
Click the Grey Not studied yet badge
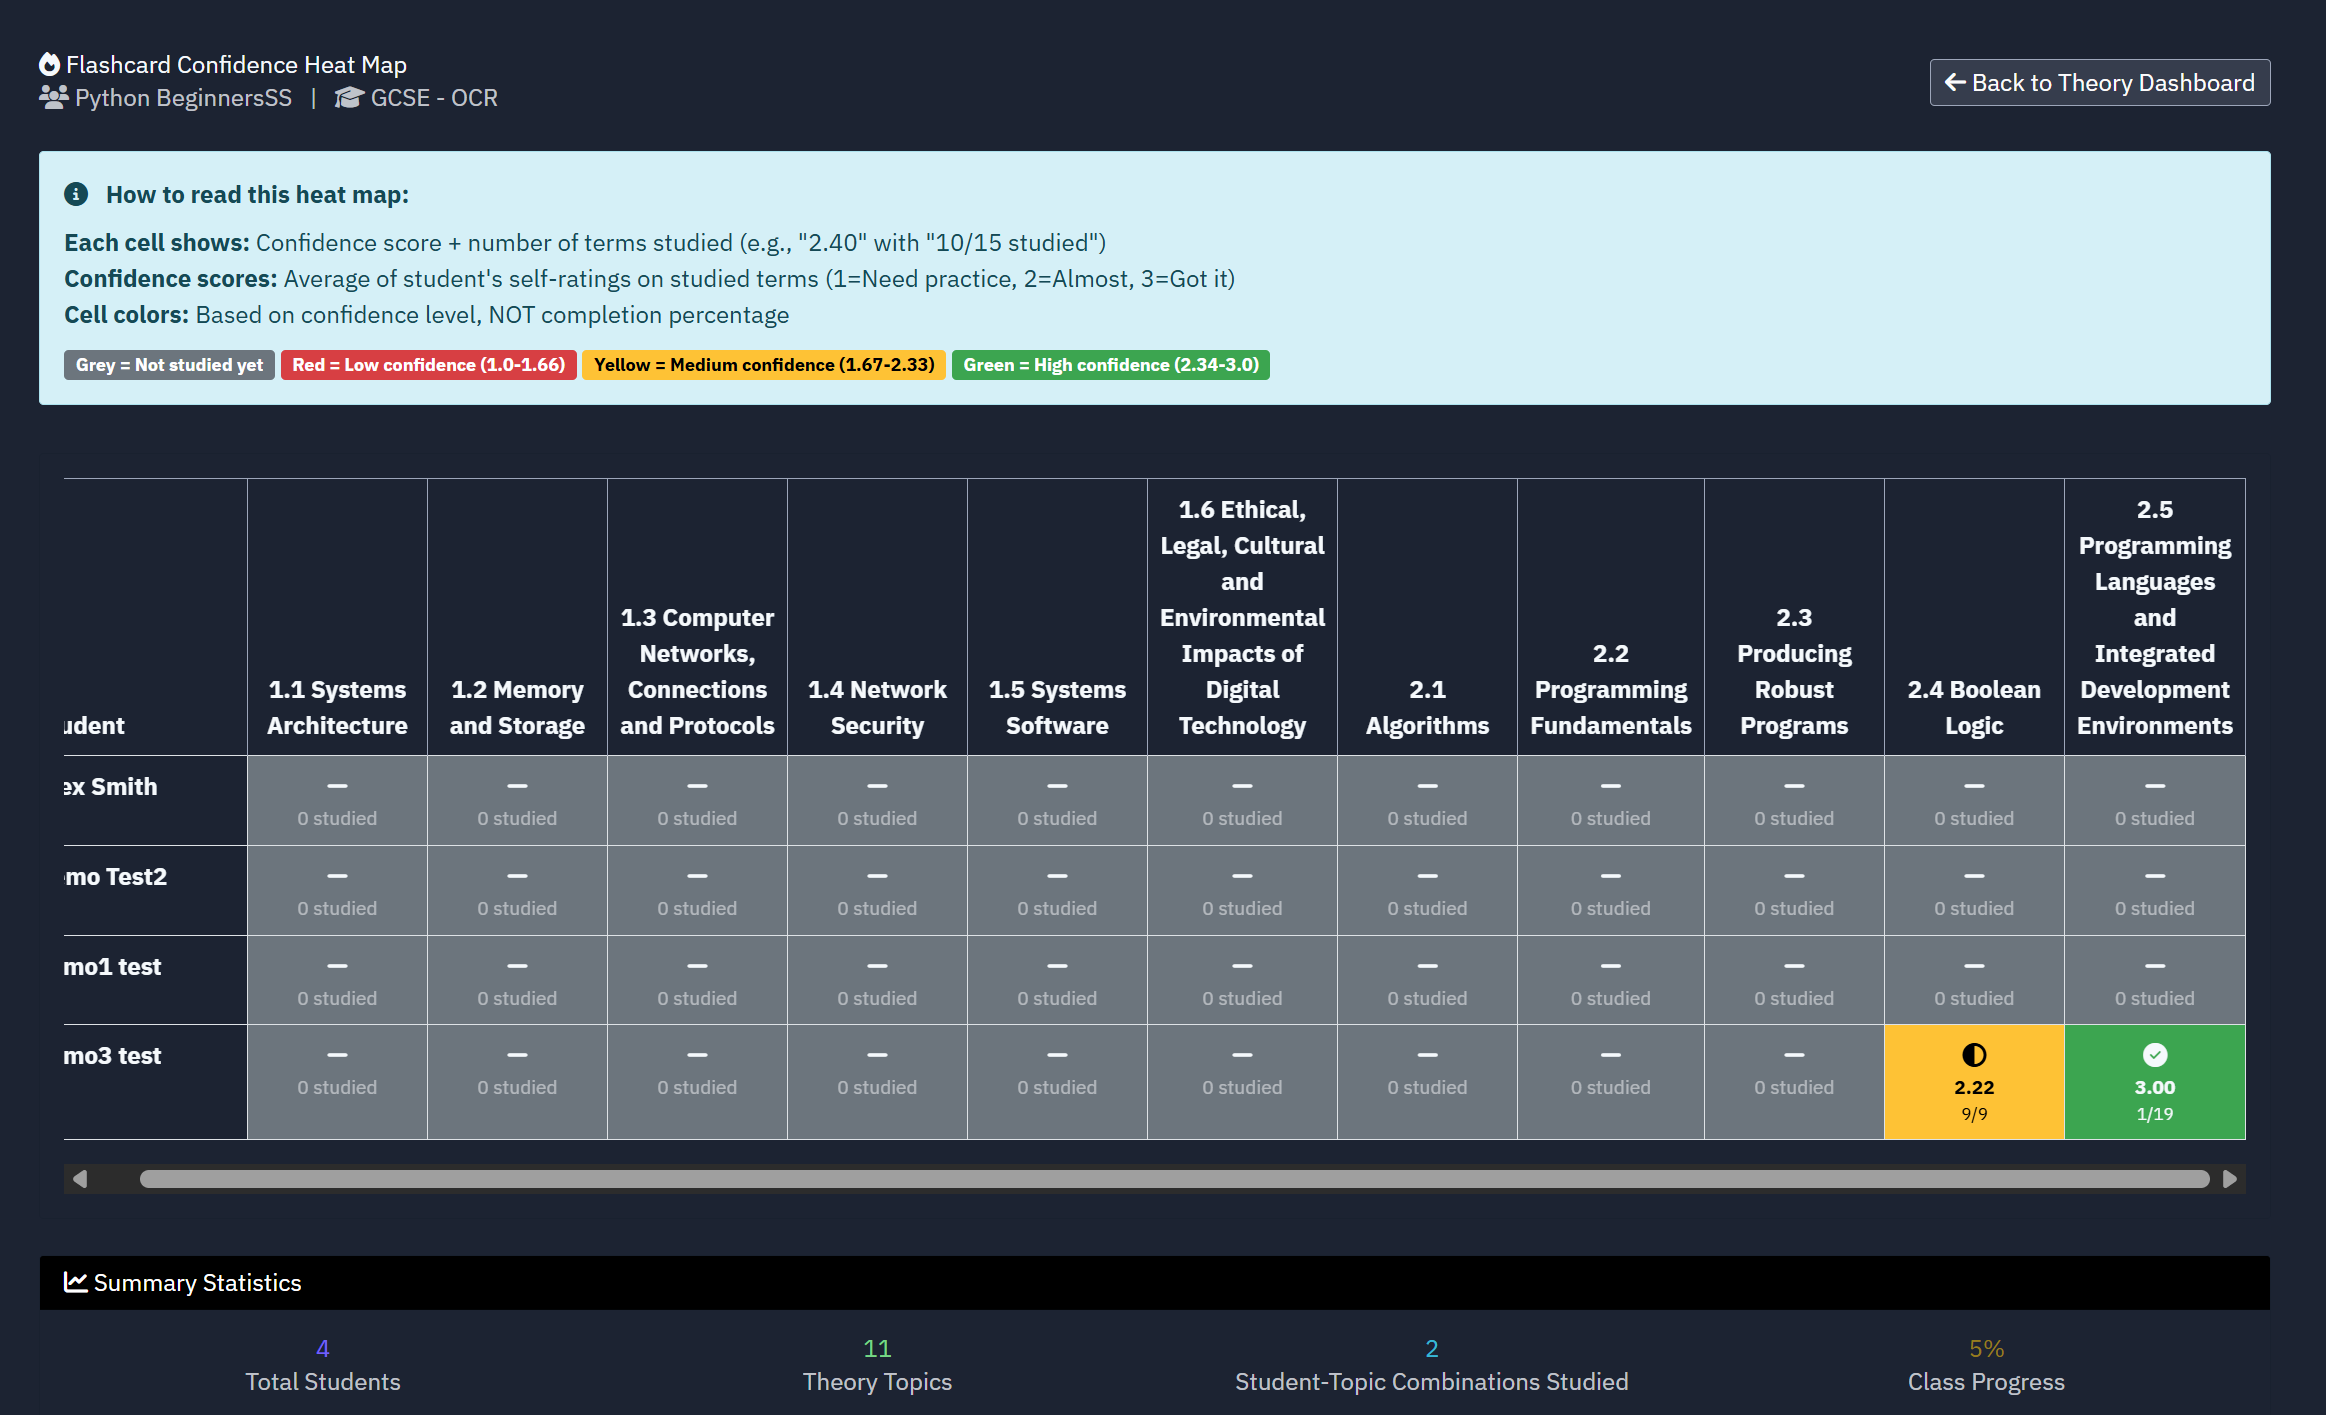169,365
